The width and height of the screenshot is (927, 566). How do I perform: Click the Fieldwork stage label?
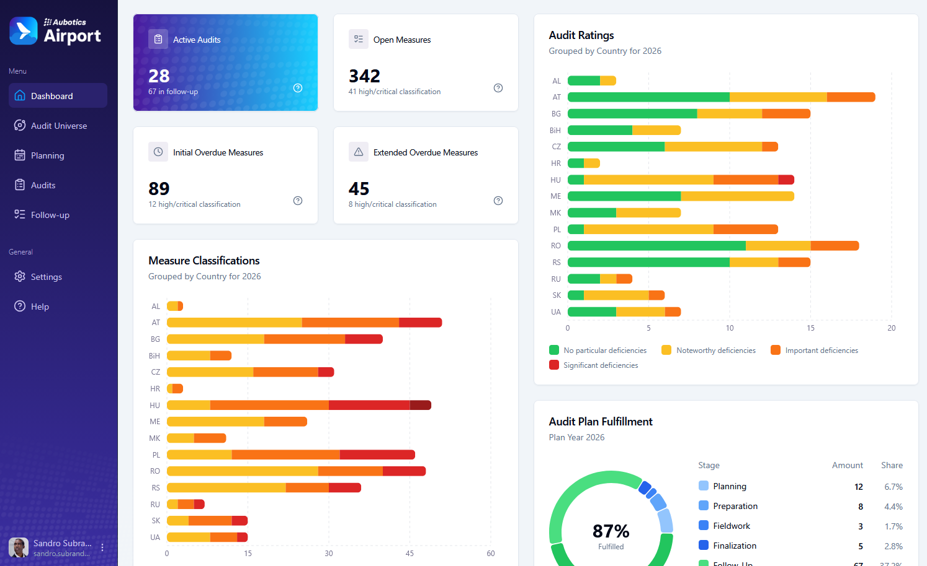tap(731, 526)
